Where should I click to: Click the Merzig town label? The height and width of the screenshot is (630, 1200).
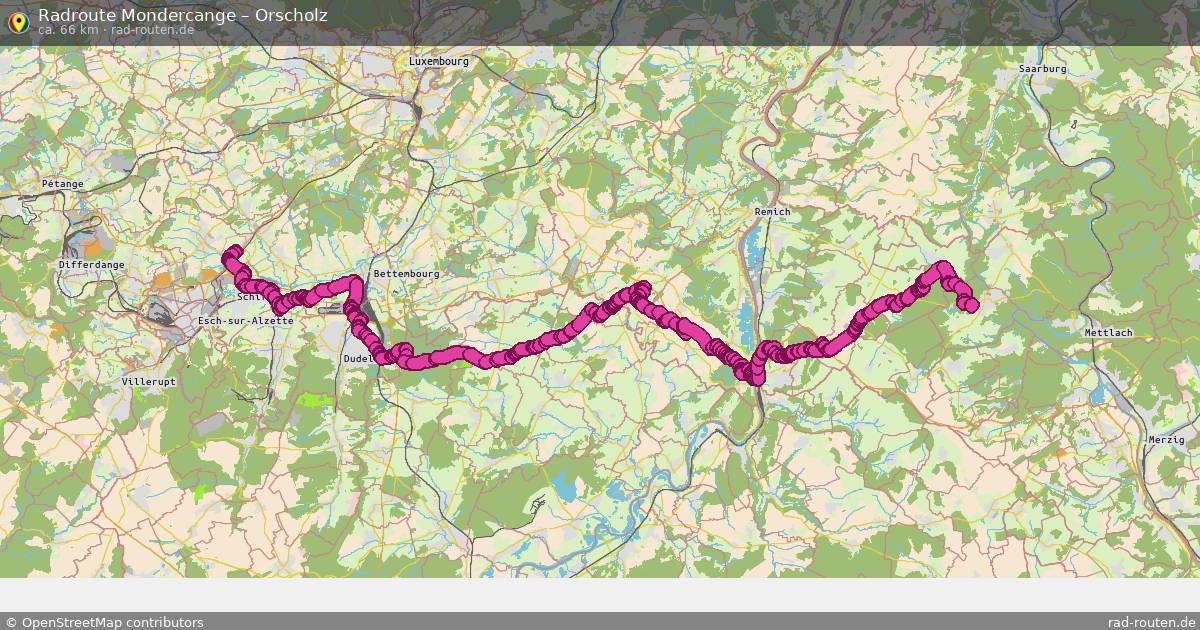coord(1166,440)
